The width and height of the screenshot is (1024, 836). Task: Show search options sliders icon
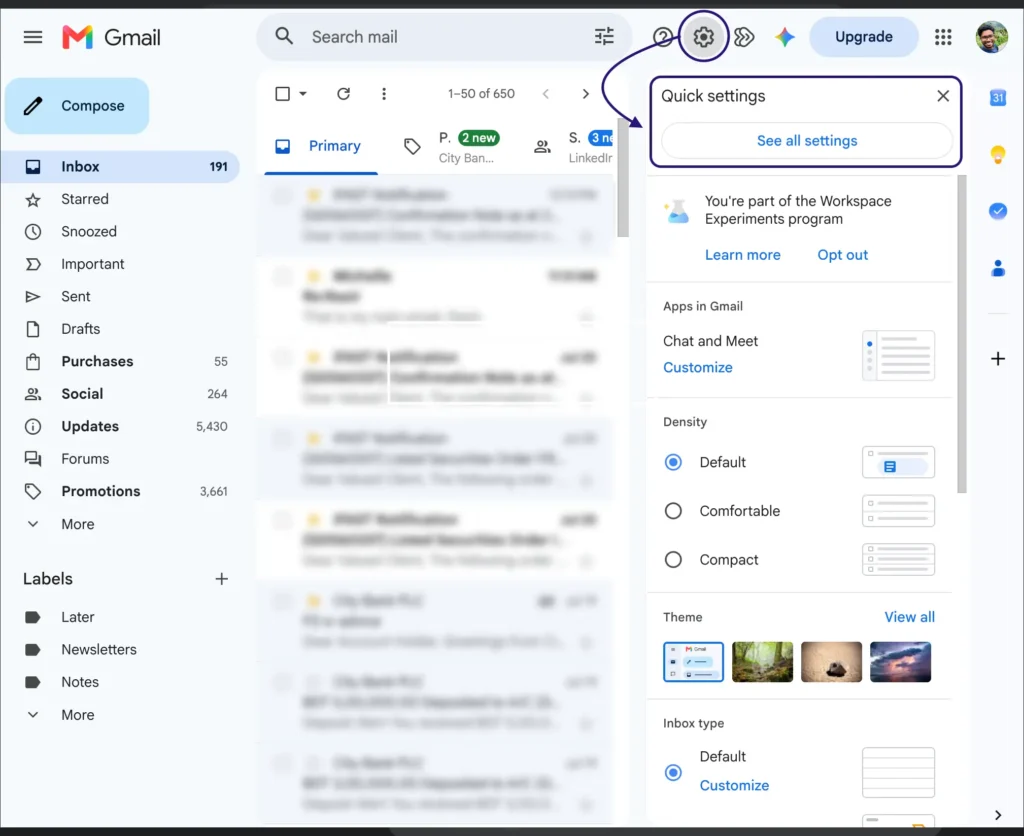(604, 37)
